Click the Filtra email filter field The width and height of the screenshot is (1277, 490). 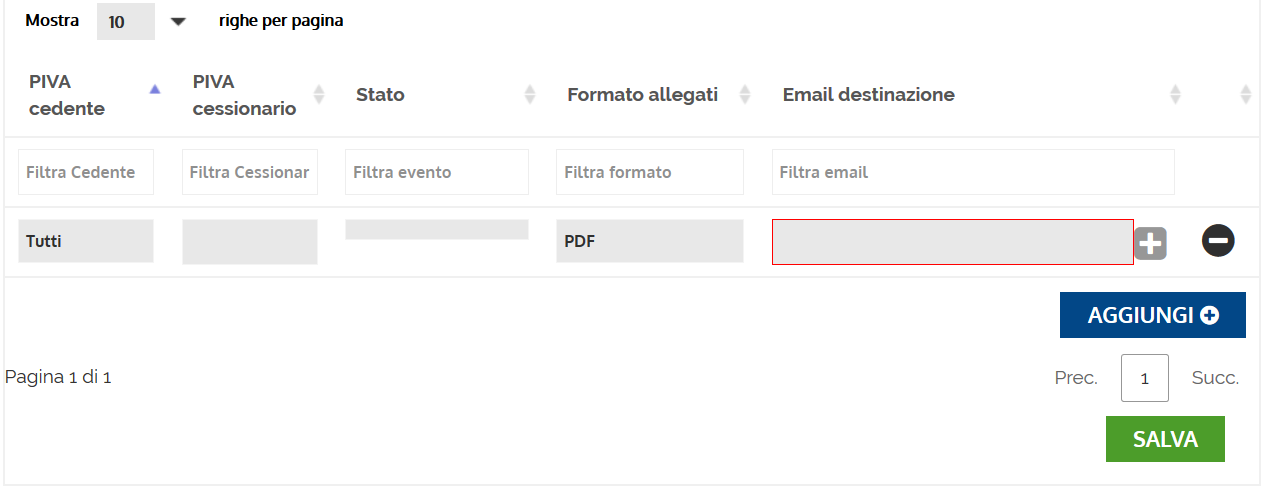(973, 172)
